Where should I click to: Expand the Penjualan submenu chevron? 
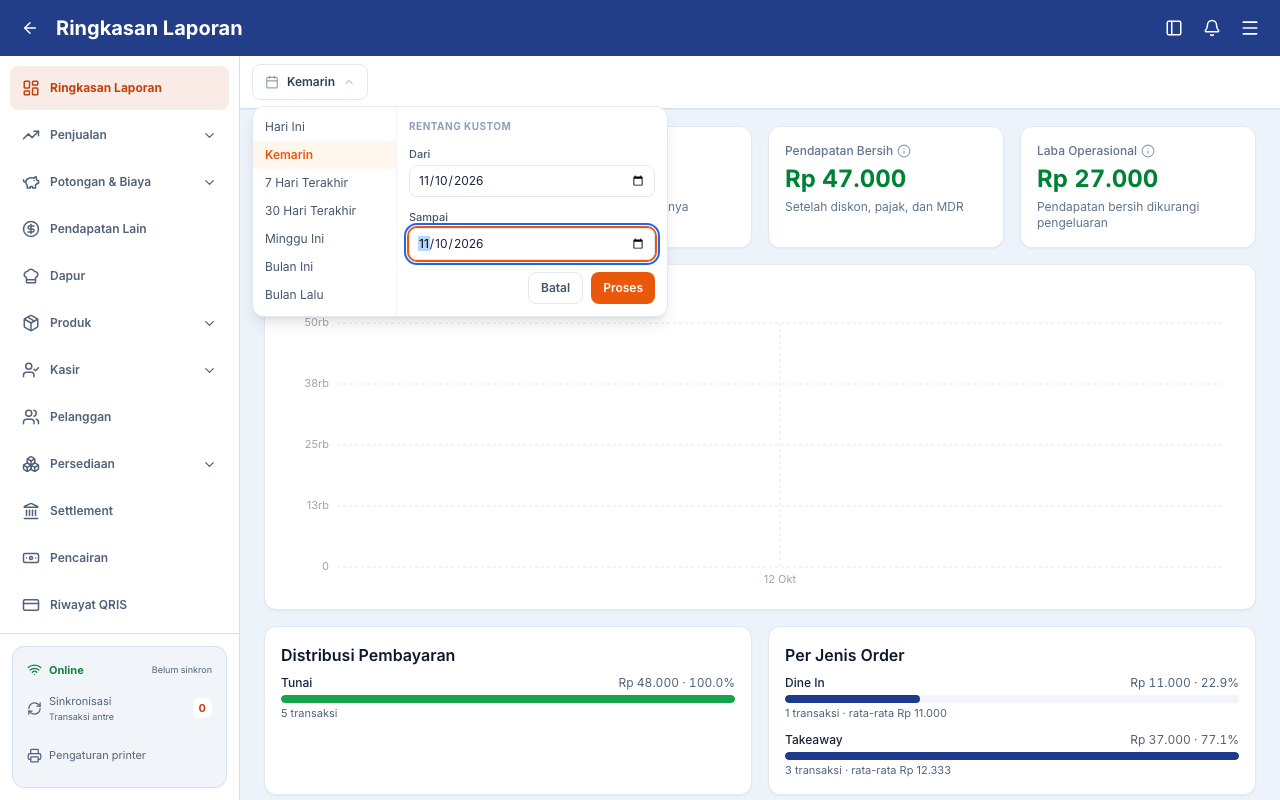tap(210, 135)
